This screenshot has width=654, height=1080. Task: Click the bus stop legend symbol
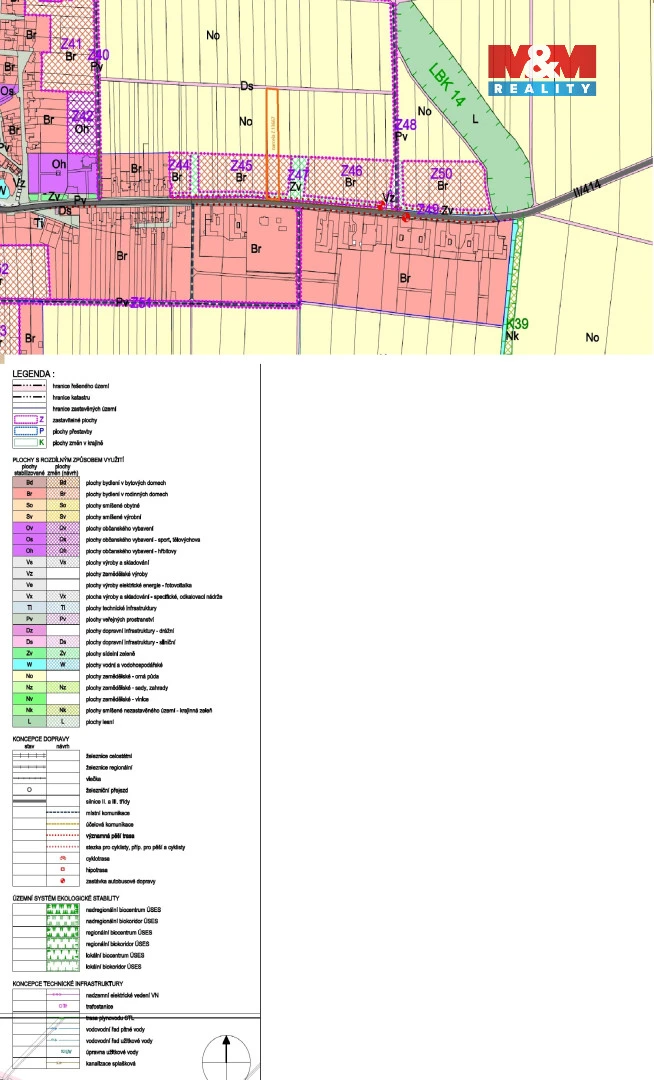pyautogui.click(x=63, y=882)
